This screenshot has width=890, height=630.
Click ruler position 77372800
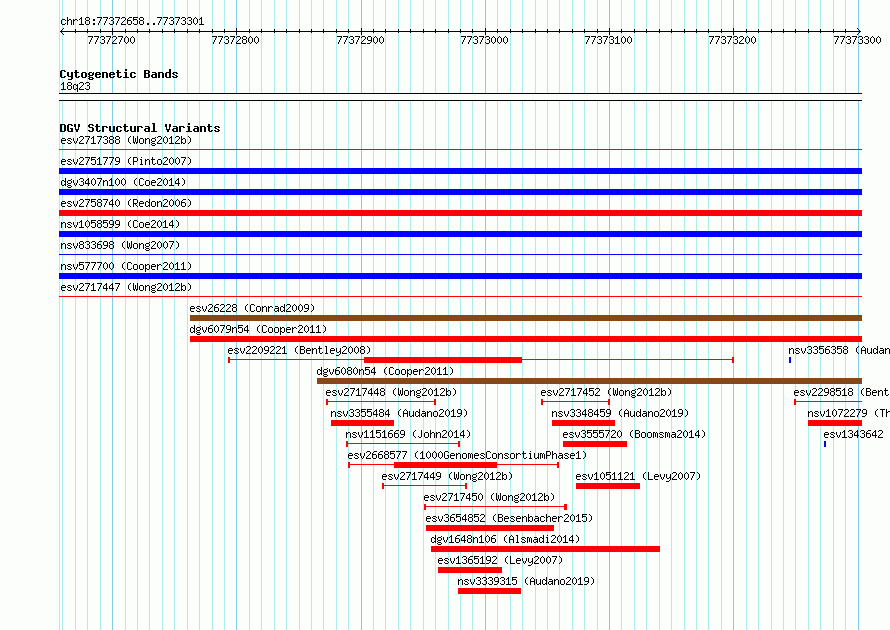(236, 40)
